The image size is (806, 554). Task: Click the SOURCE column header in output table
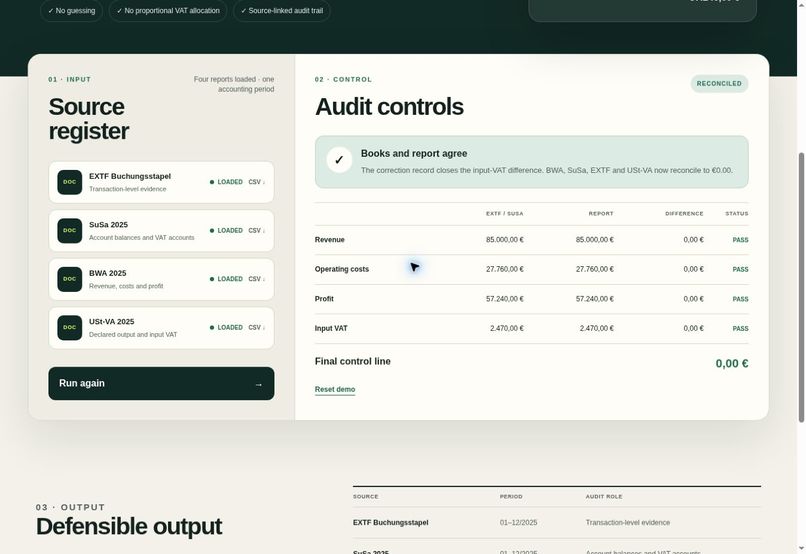click(365, 497)
